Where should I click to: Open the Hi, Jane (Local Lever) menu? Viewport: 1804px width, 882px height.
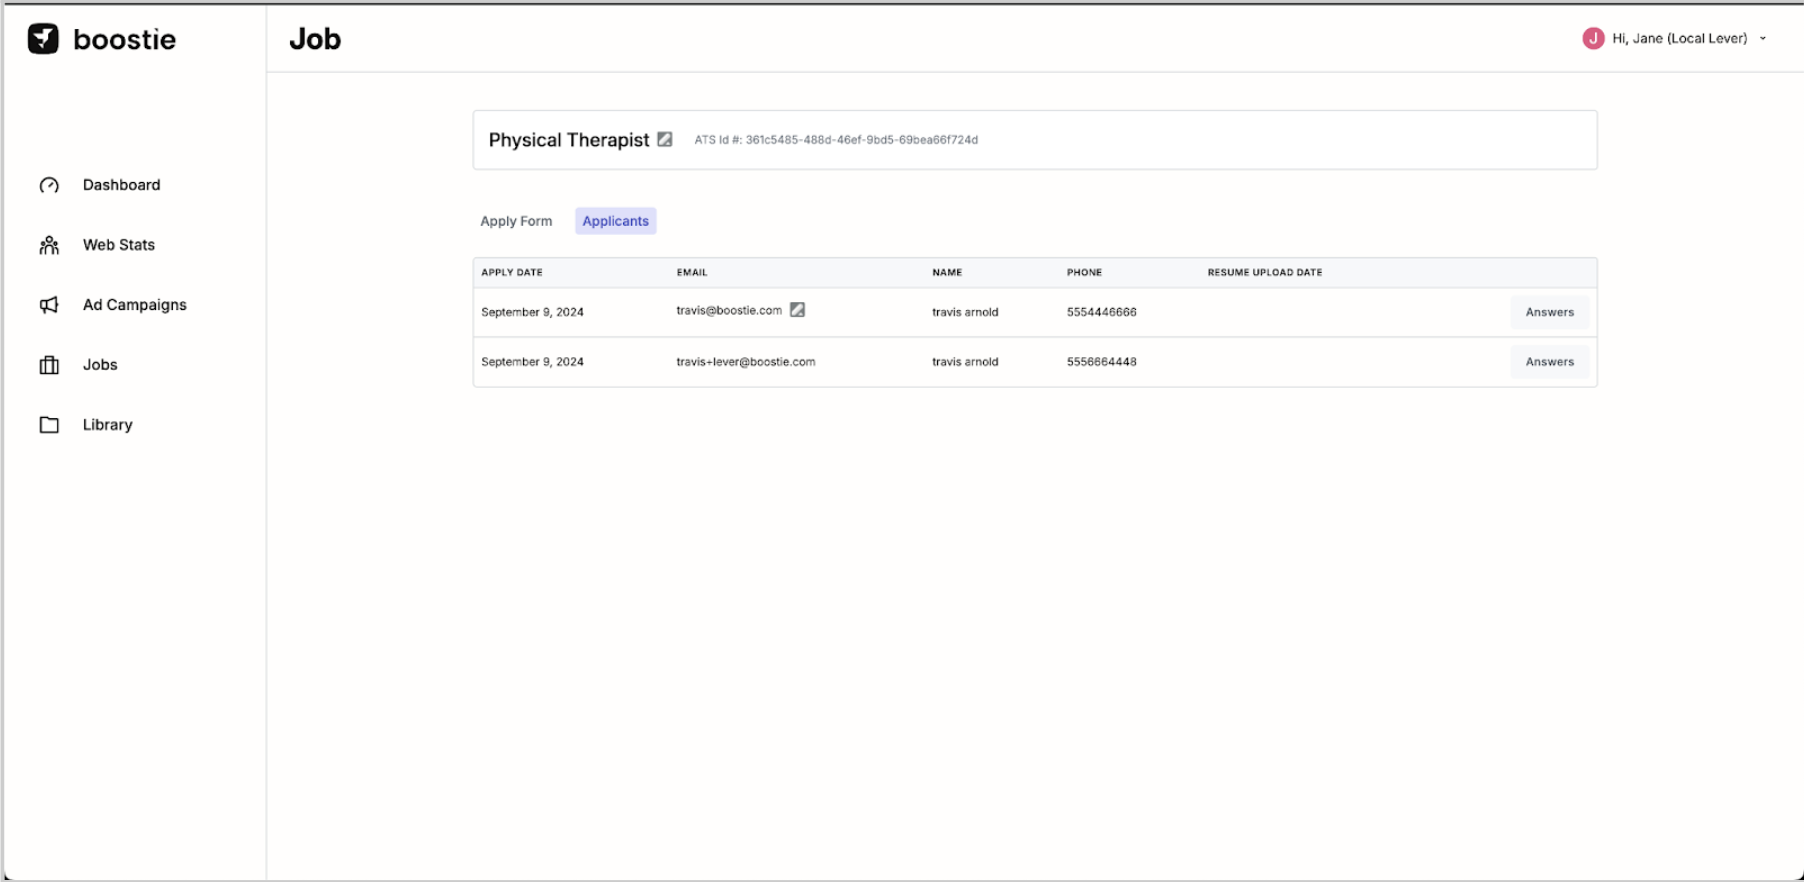point(1679,38)
